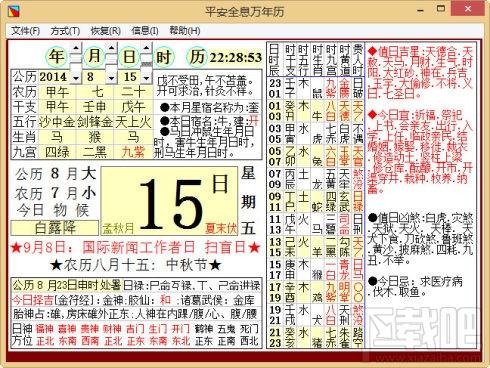Image resolution: width=490 pixels, height=368 pixels.
Task: Click the 21-23 癸亥 hour row
Action: (316, 337)
